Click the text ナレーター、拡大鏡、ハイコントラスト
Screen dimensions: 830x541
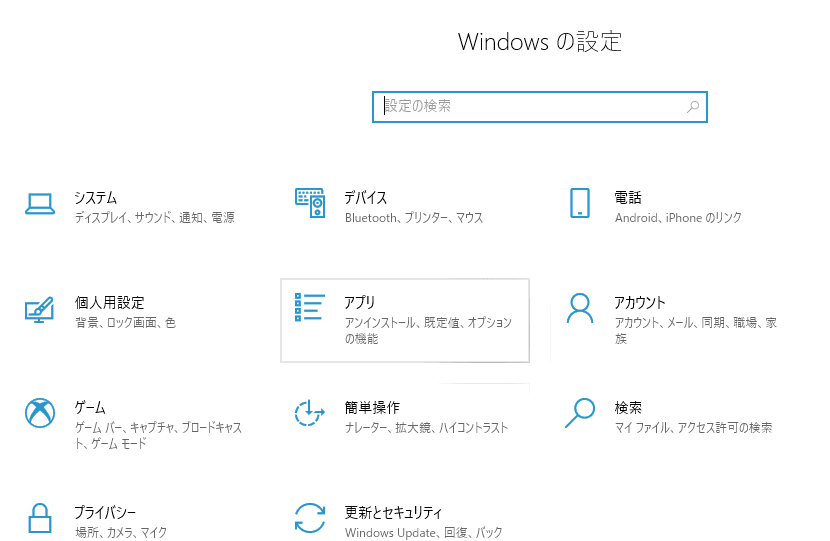(426, 427)
